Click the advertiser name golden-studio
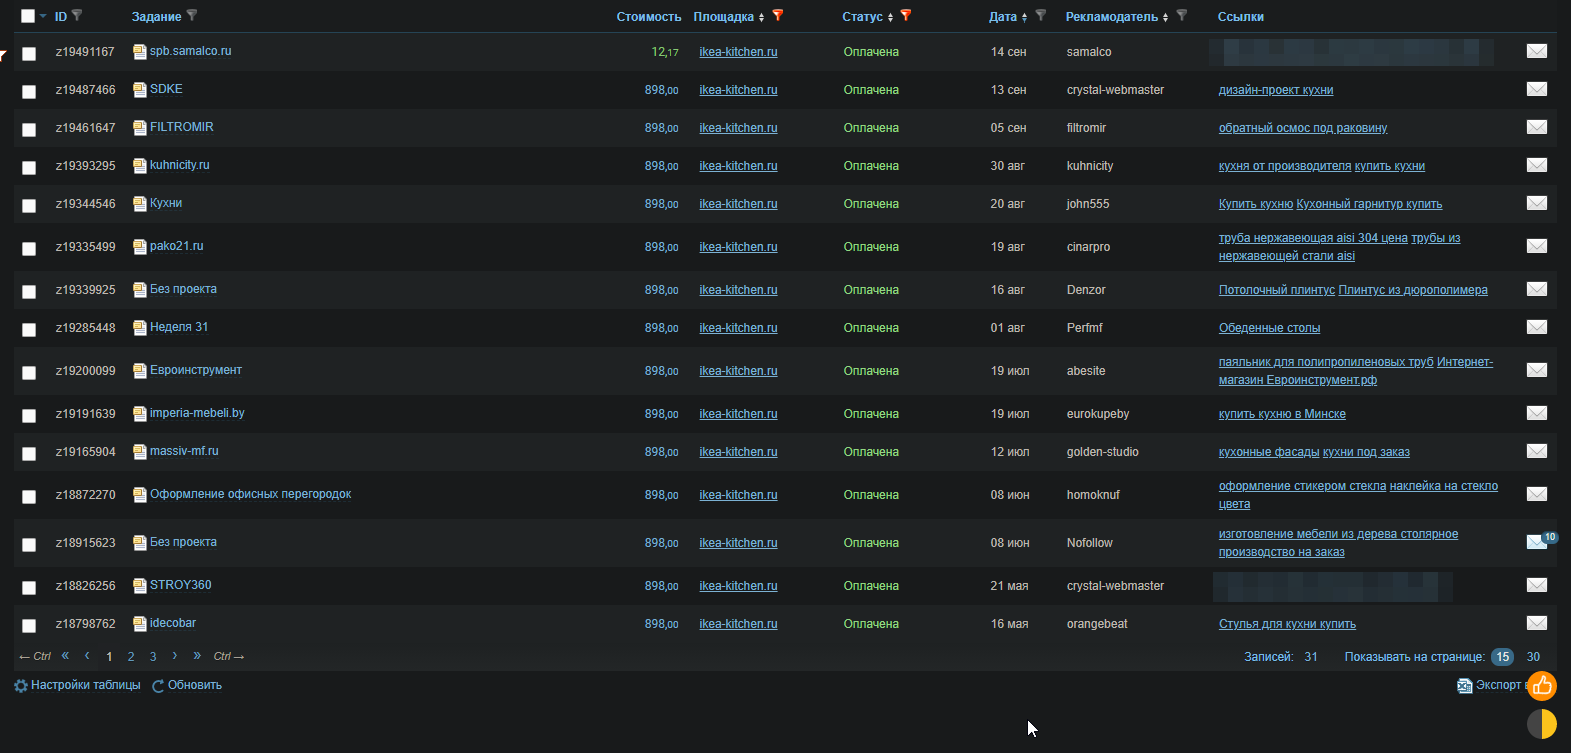The width and height of the screenshot is (1571, 753). click(x=1103, y=452)
